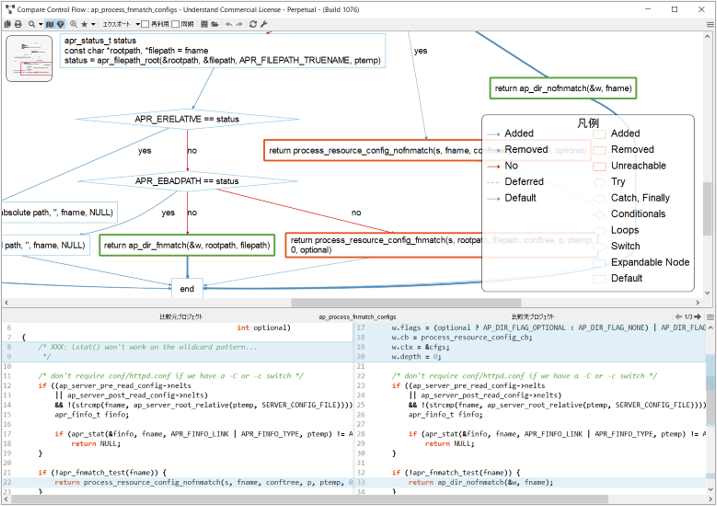Click the wrench settings icon
The height and width of the screenshot is (506, 717).
(263, 24)
